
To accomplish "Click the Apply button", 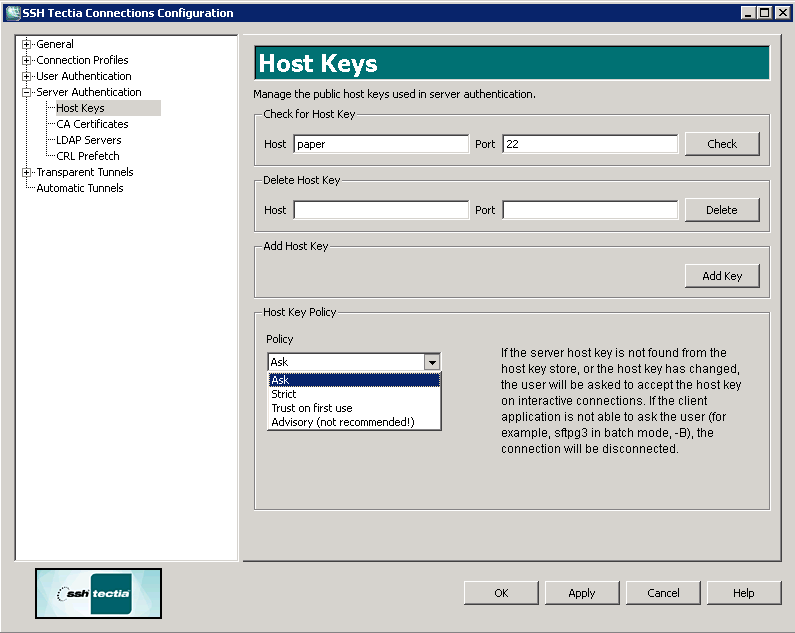I will pos(582,593).
